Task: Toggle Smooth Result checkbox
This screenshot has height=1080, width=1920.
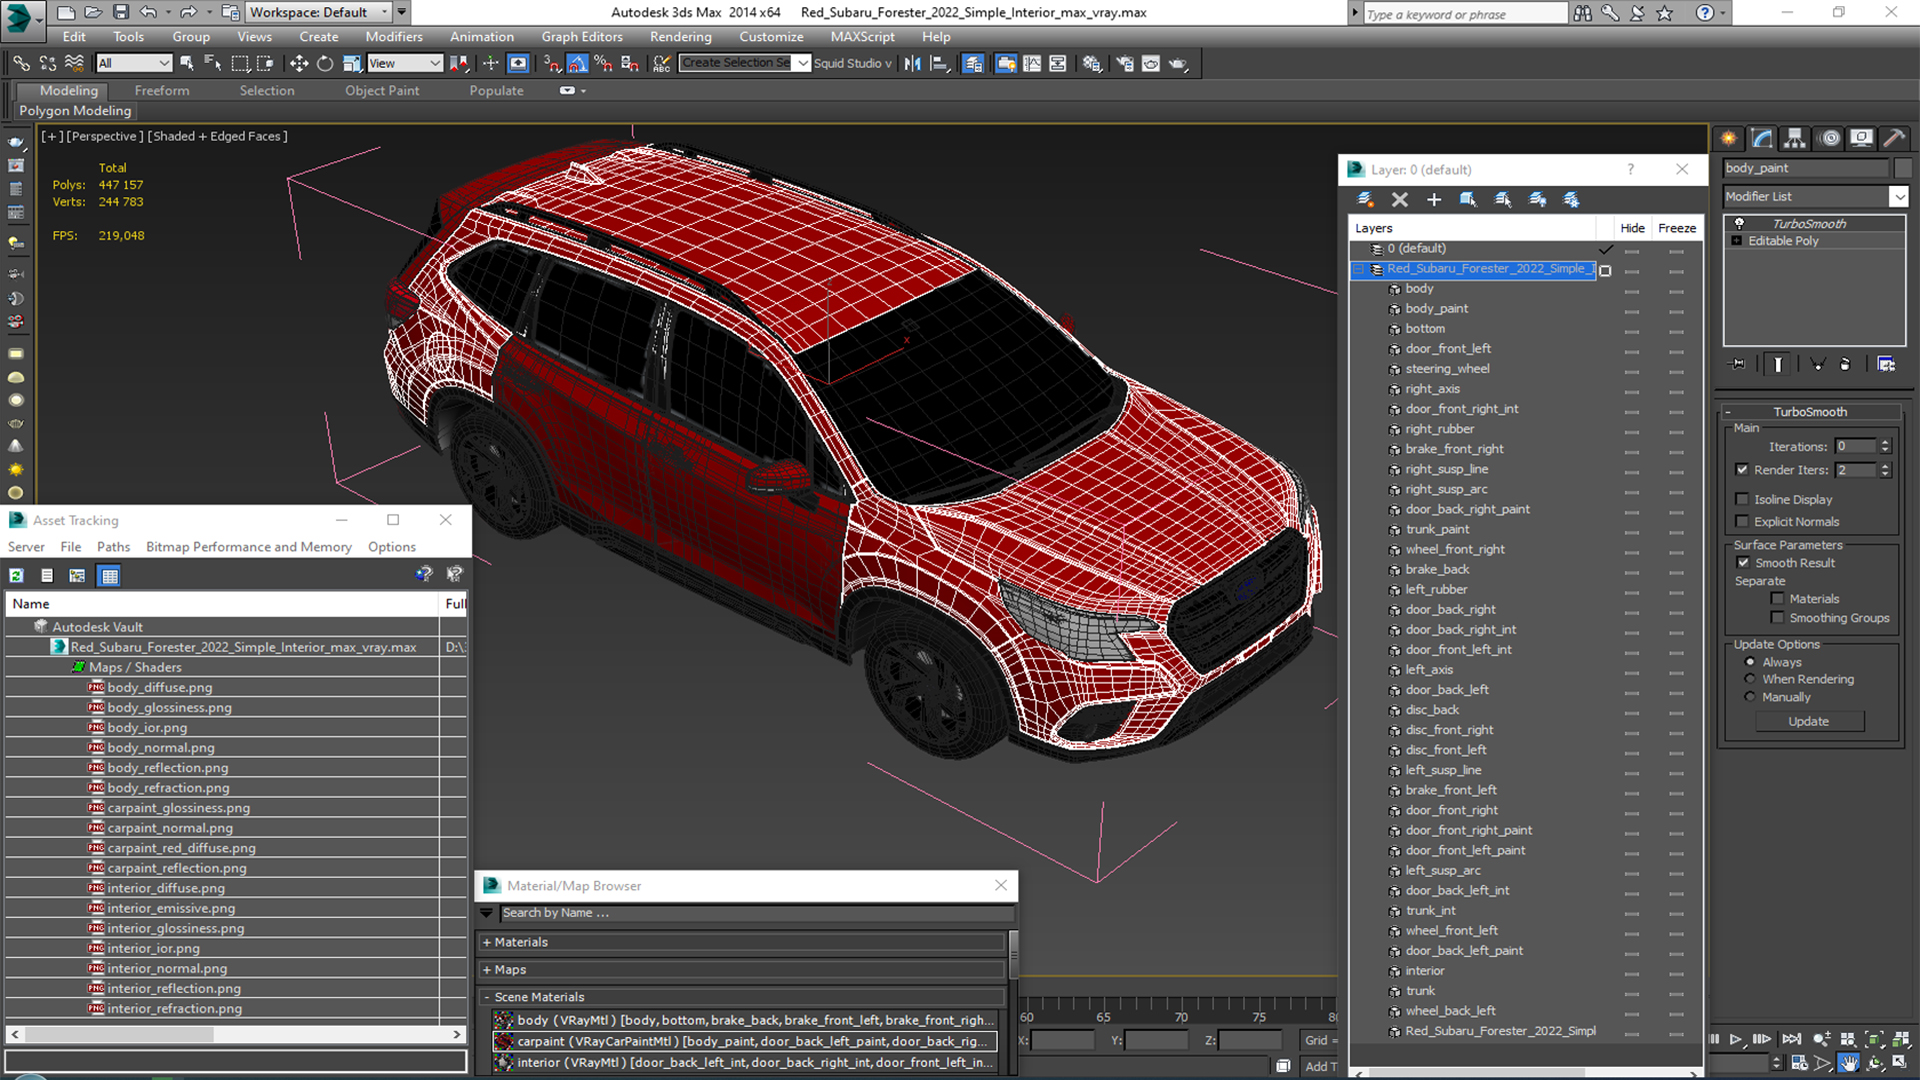Action: (x=1743, y=563)
